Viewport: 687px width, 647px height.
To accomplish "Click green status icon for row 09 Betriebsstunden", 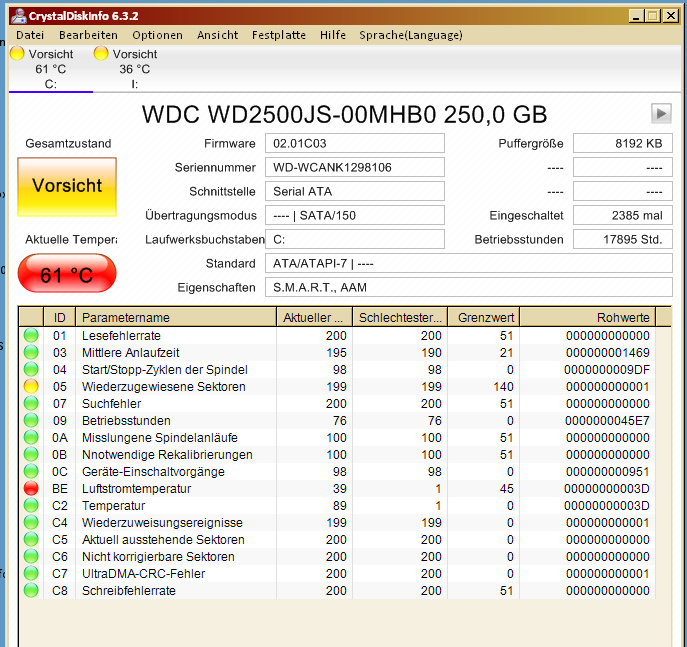I will (31, 421).
